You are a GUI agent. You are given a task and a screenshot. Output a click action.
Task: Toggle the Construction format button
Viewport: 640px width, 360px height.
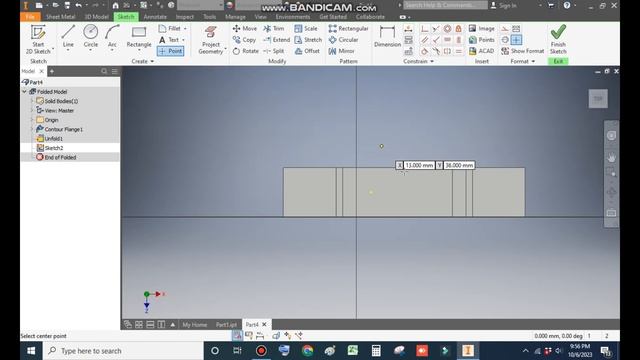click(x=505, y=29)
